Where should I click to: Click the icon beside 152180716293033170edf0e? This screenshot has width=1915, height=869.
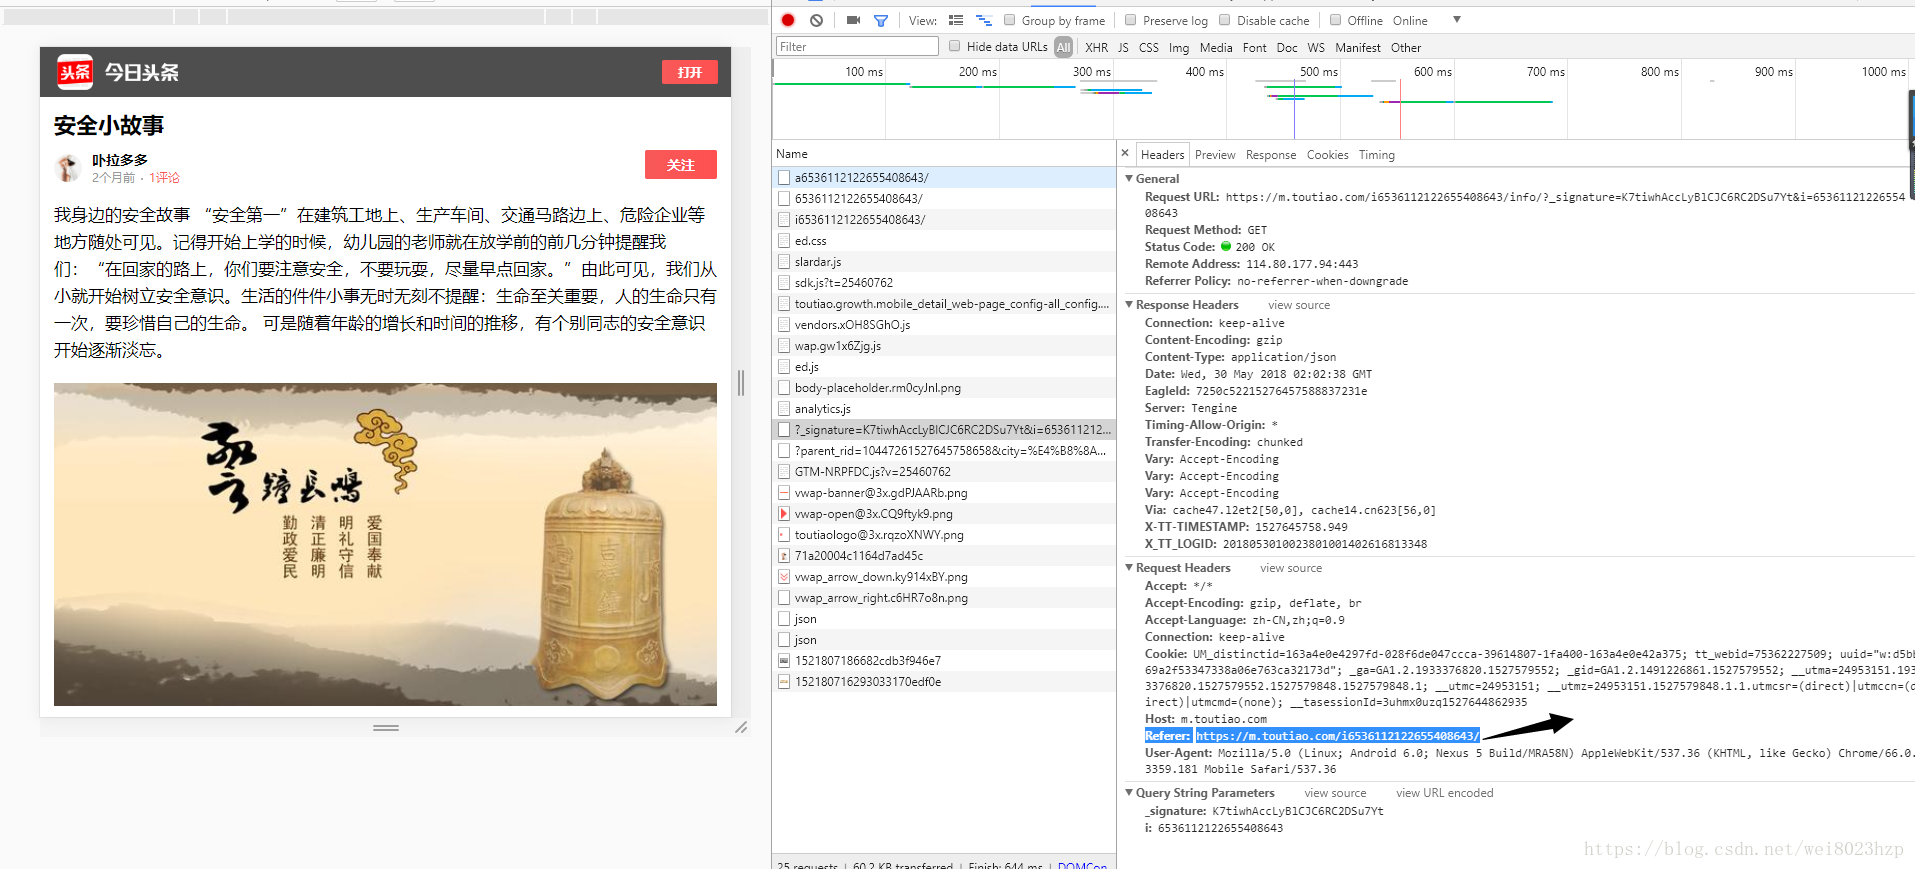pyautogui.click(x=784, y=681)
